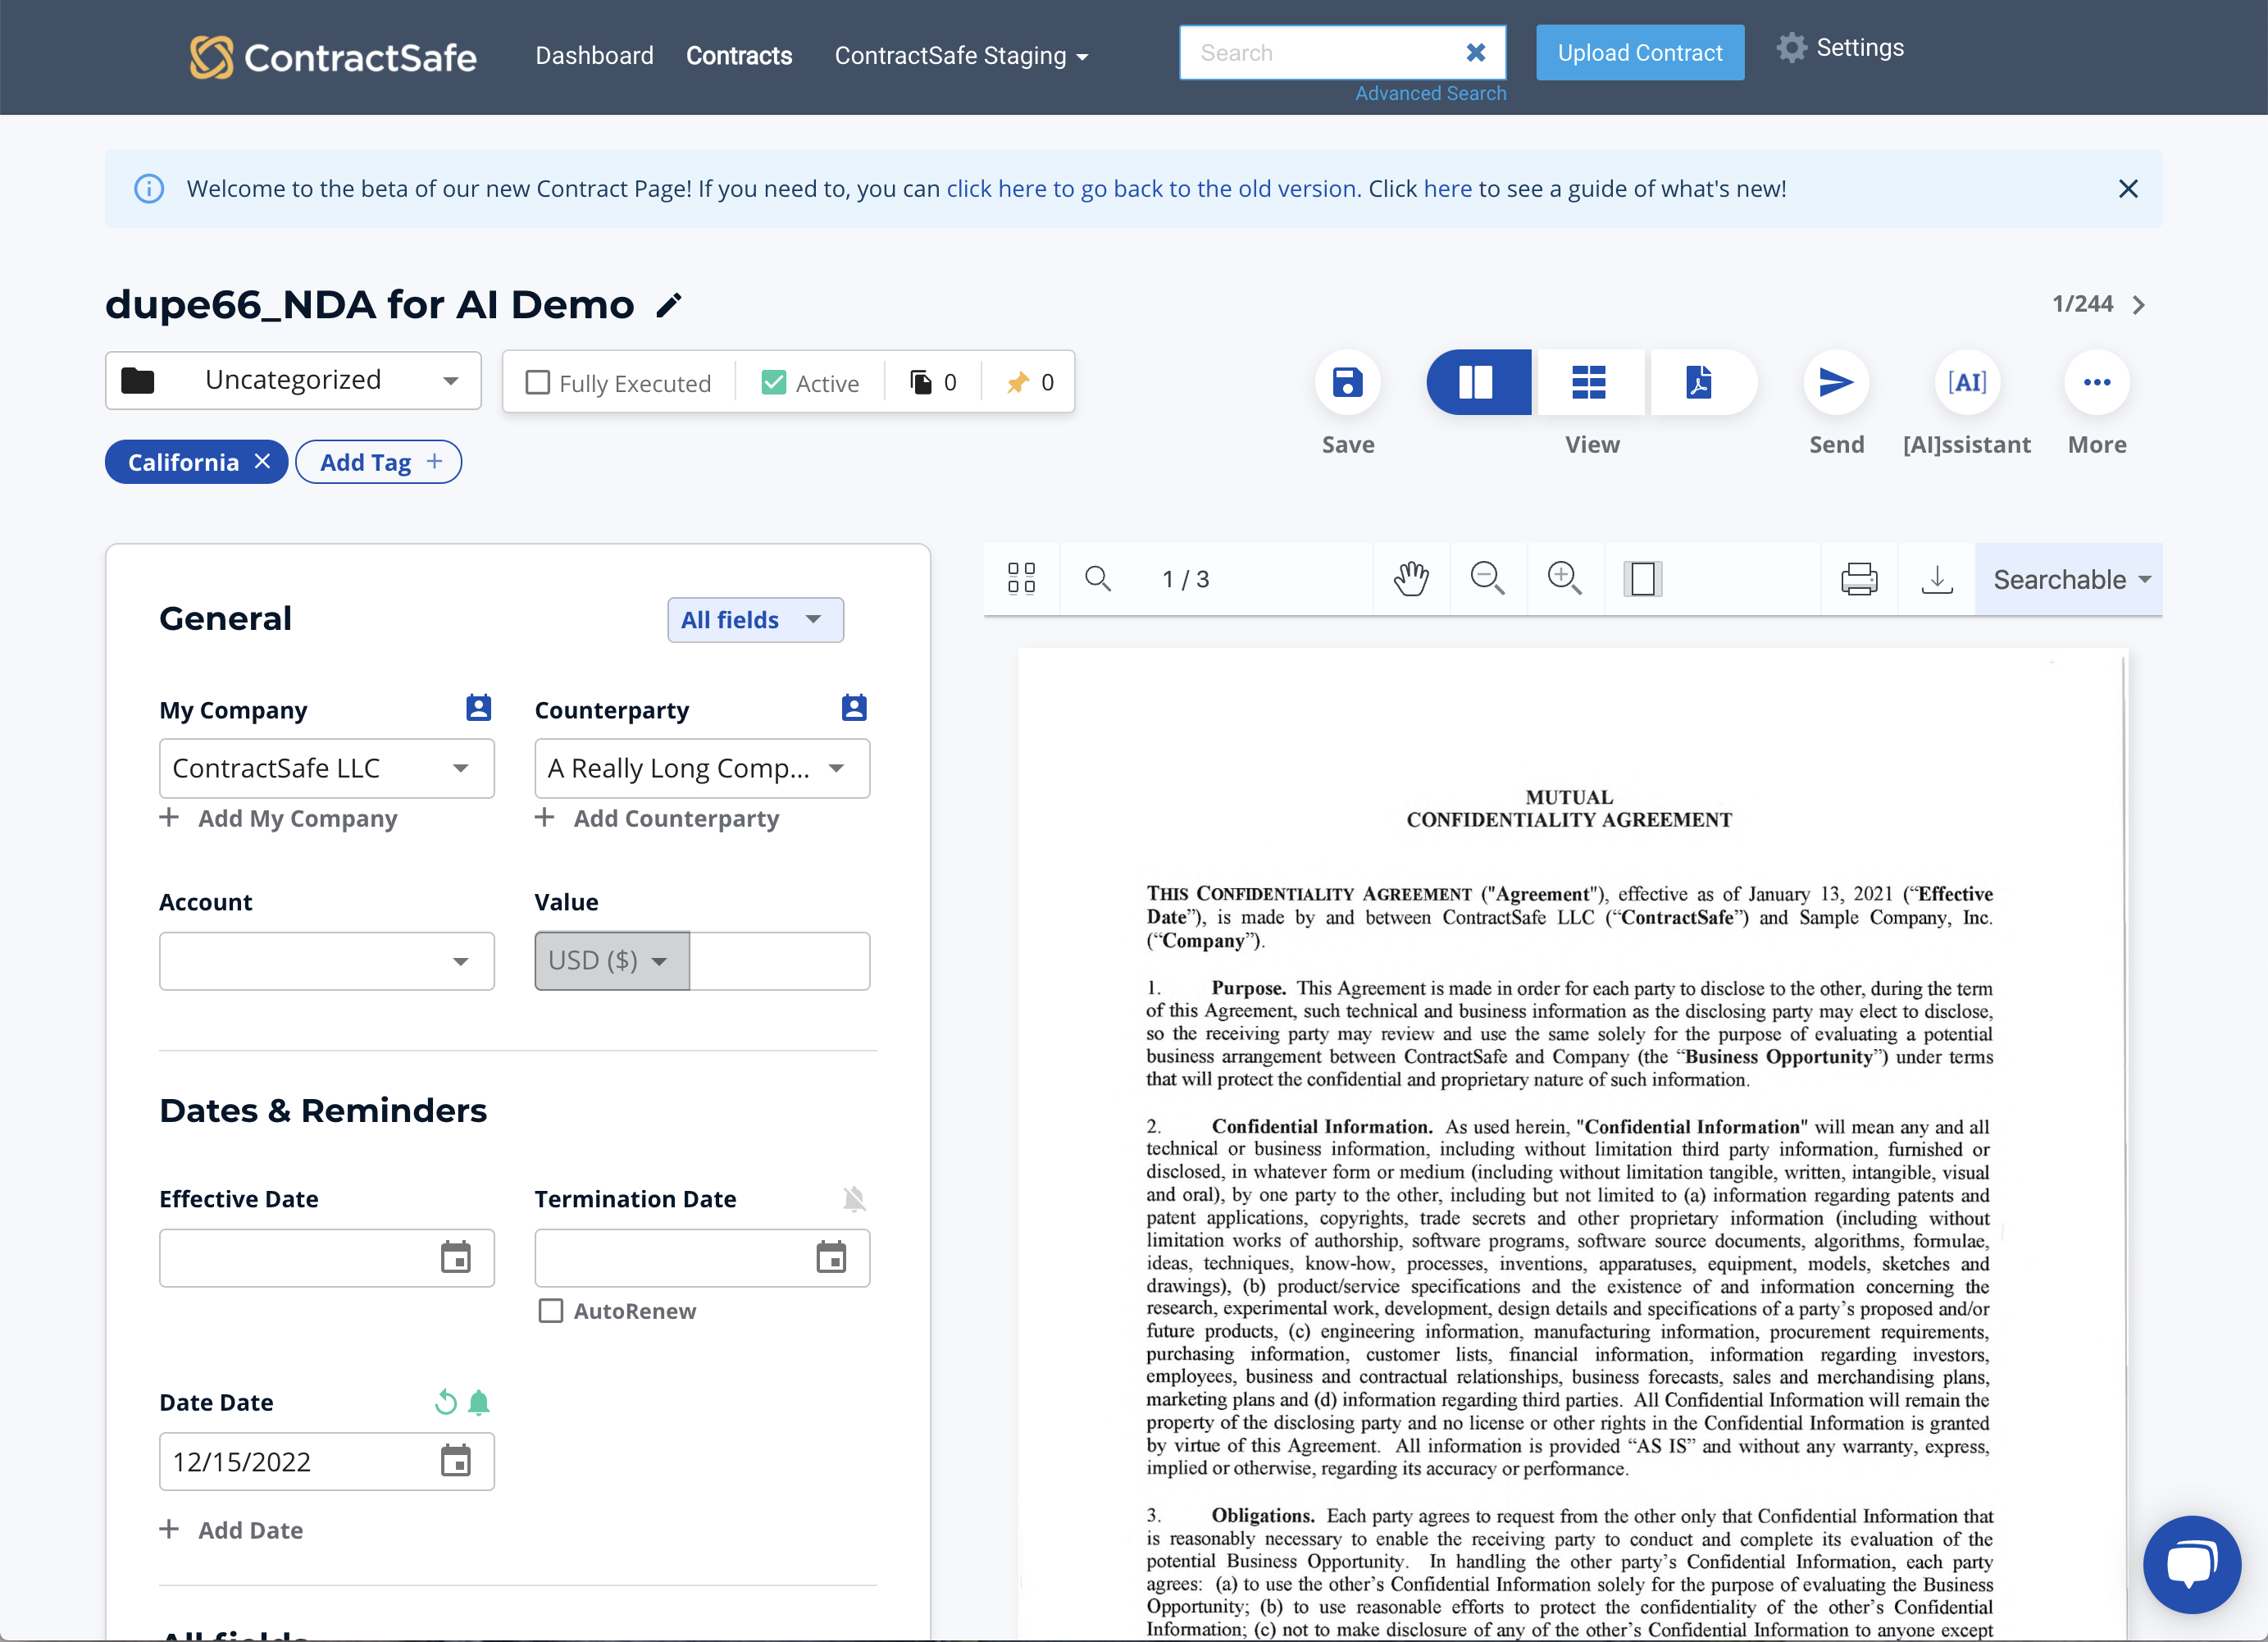Dismiss the beta welcome banner
This screenshot has height=1642, width=2268.
pyautogui.click(x=2128, y=189)
